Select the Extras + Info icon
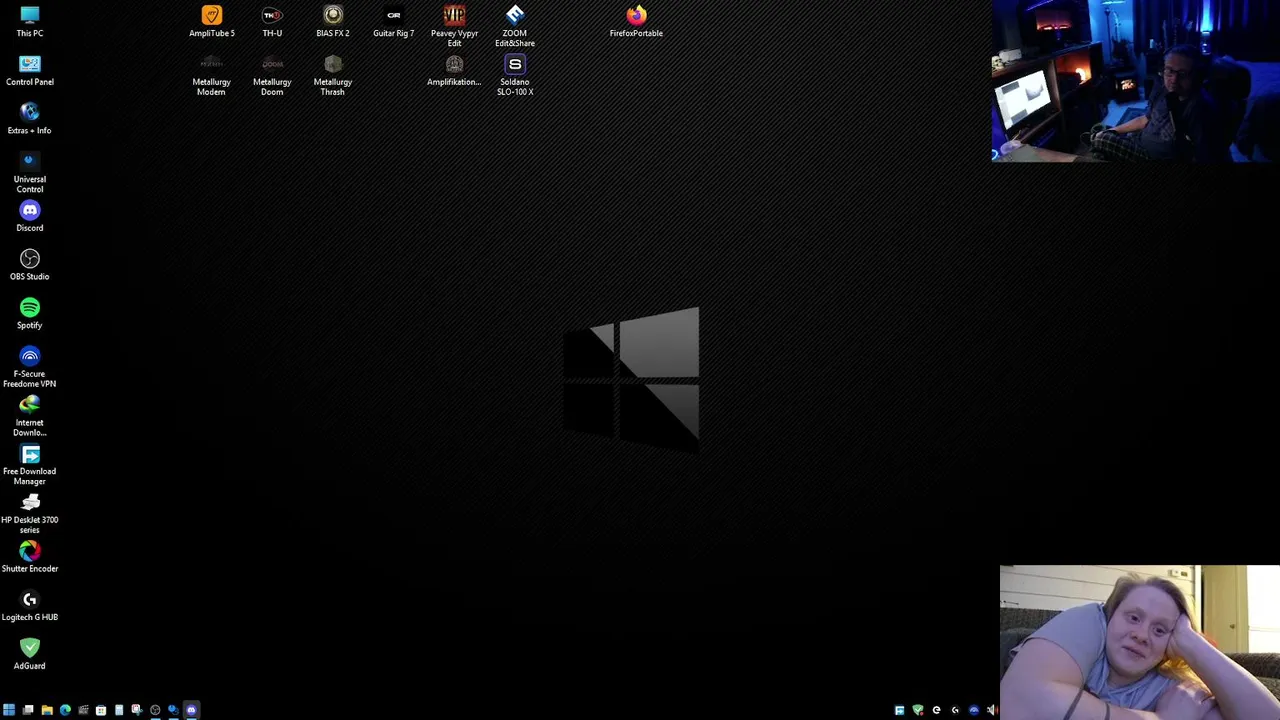The image size is (1280, 720). point(30,118)
